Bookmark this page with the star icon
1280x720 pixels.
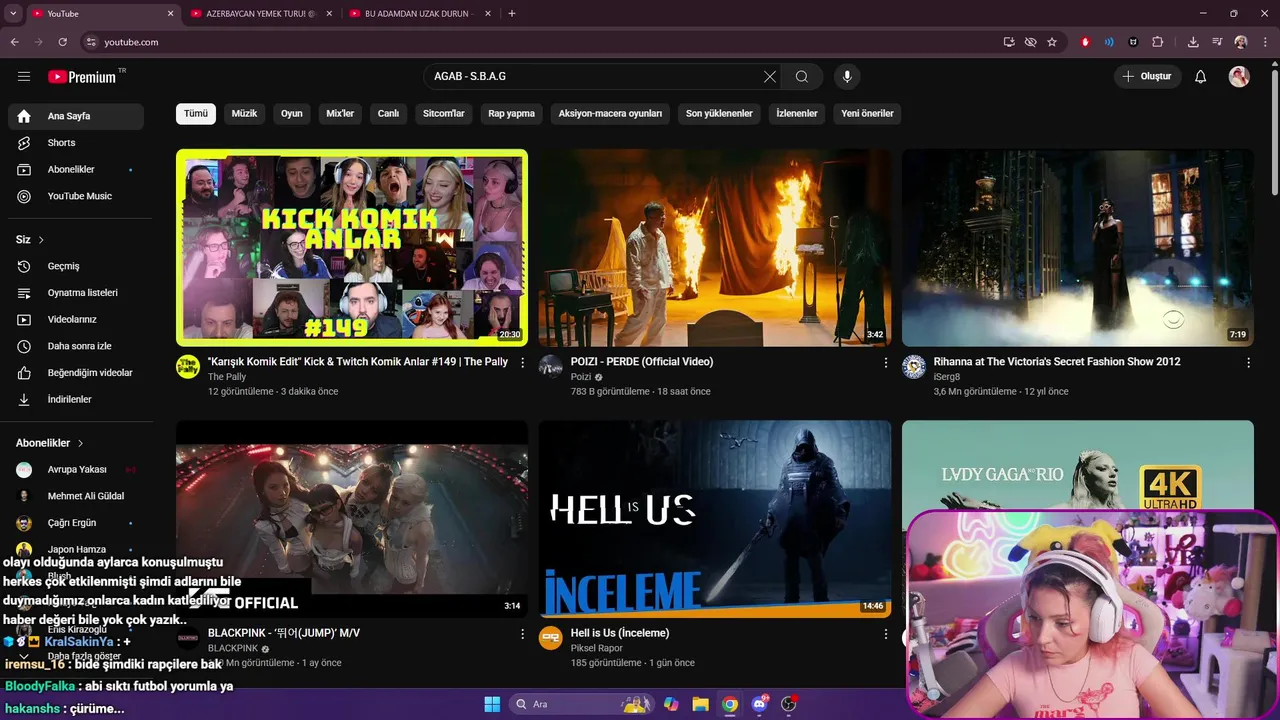[x=1052, y=42]
